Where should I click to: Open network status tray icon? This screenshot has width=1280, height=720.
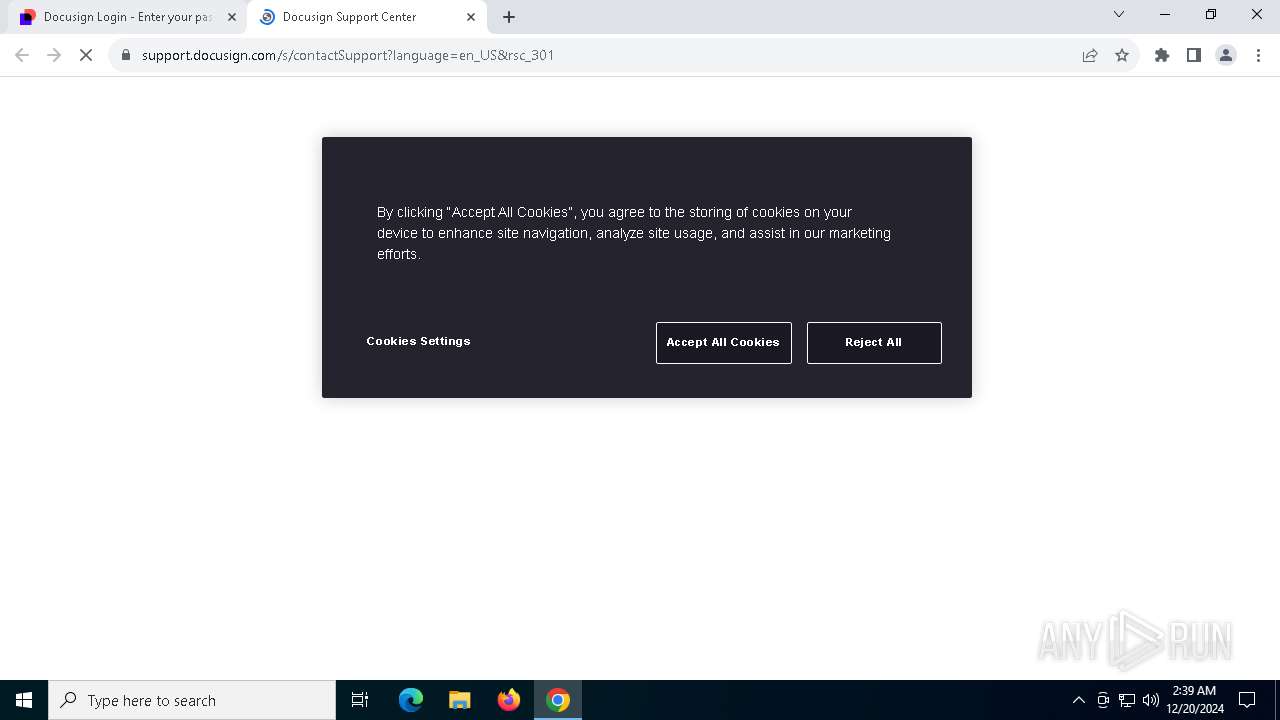(1127, 700)
